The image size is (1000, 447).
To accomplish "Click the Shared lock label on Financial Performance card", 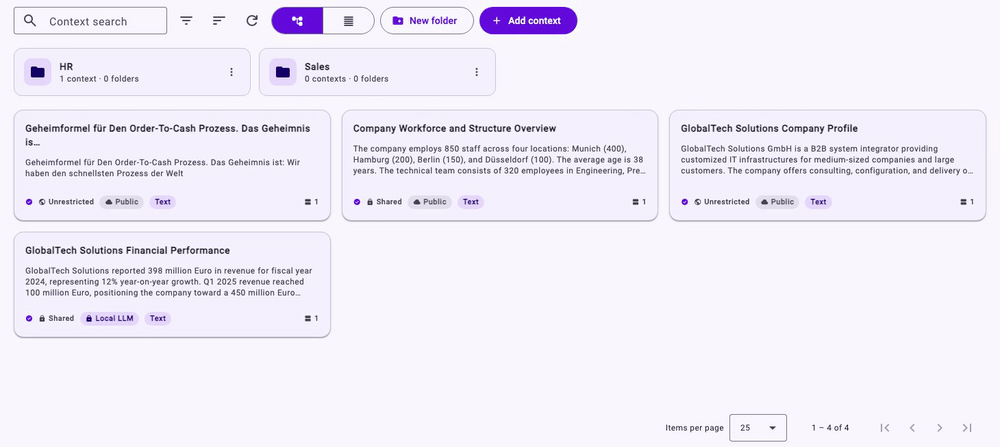I will 56,318.
